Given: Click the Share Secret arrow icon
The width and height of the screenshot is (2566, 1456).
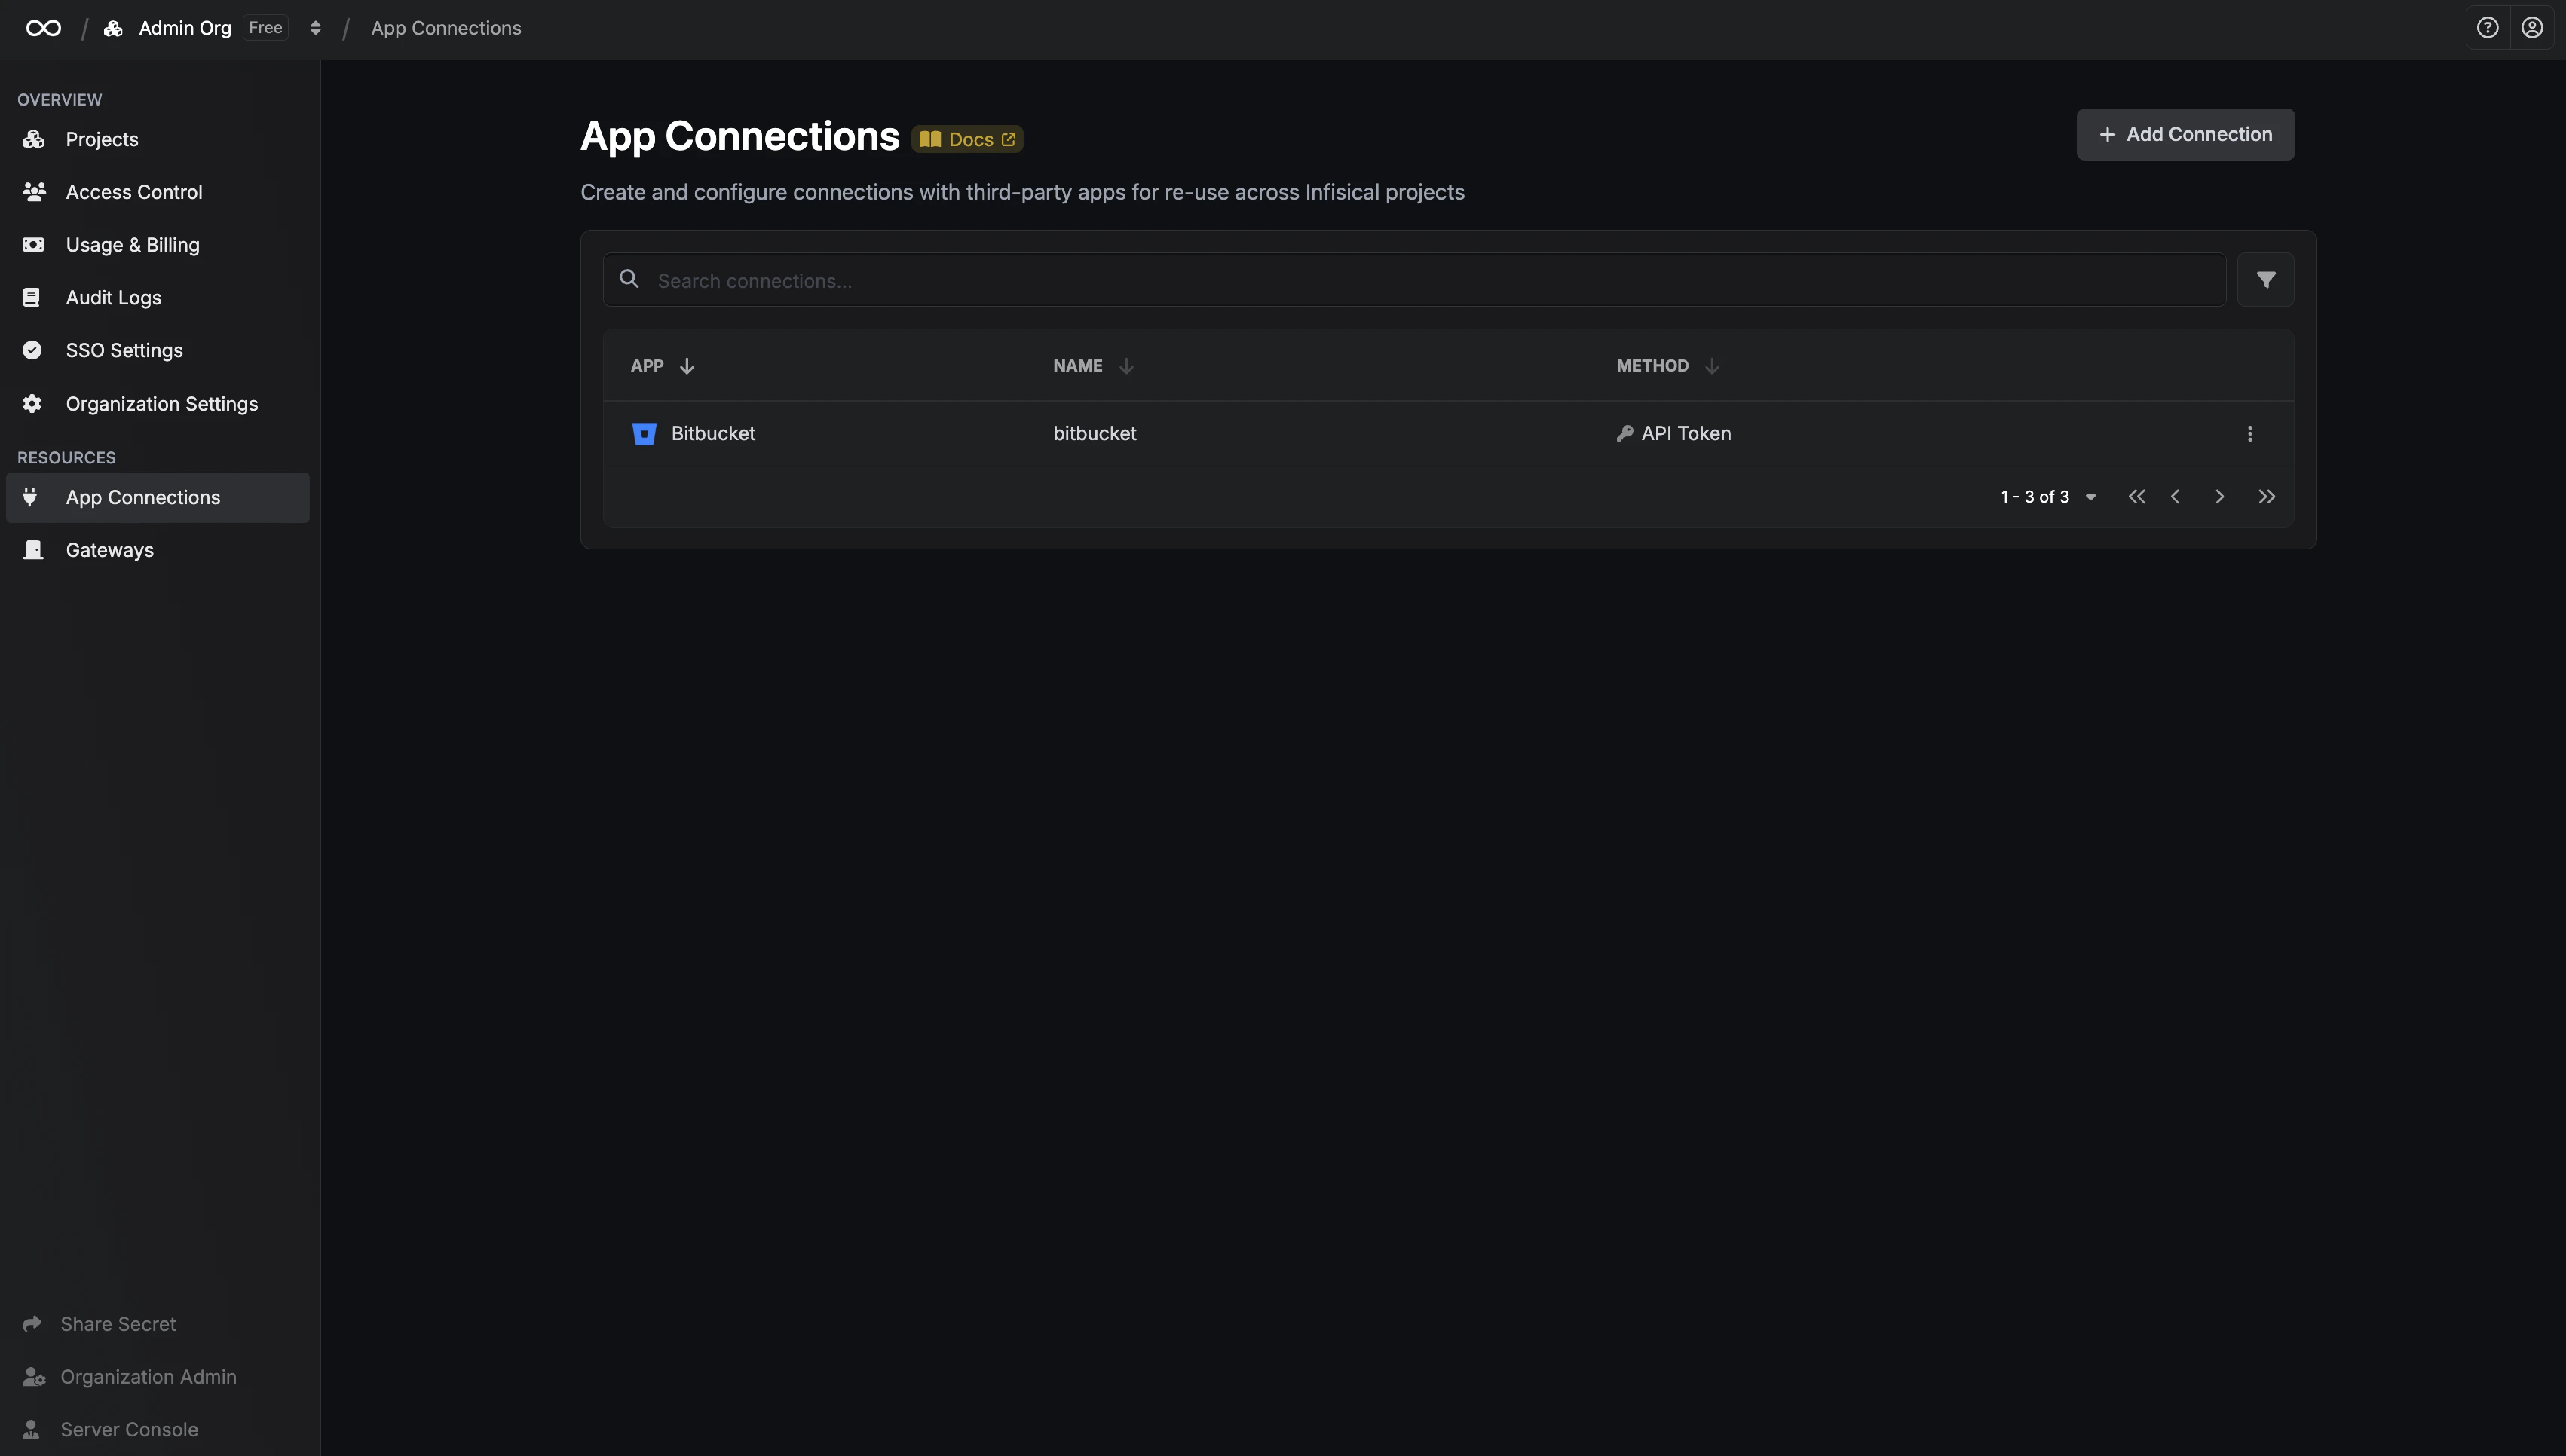Looking at the screenshot, I should click(x=32, y=1324).
